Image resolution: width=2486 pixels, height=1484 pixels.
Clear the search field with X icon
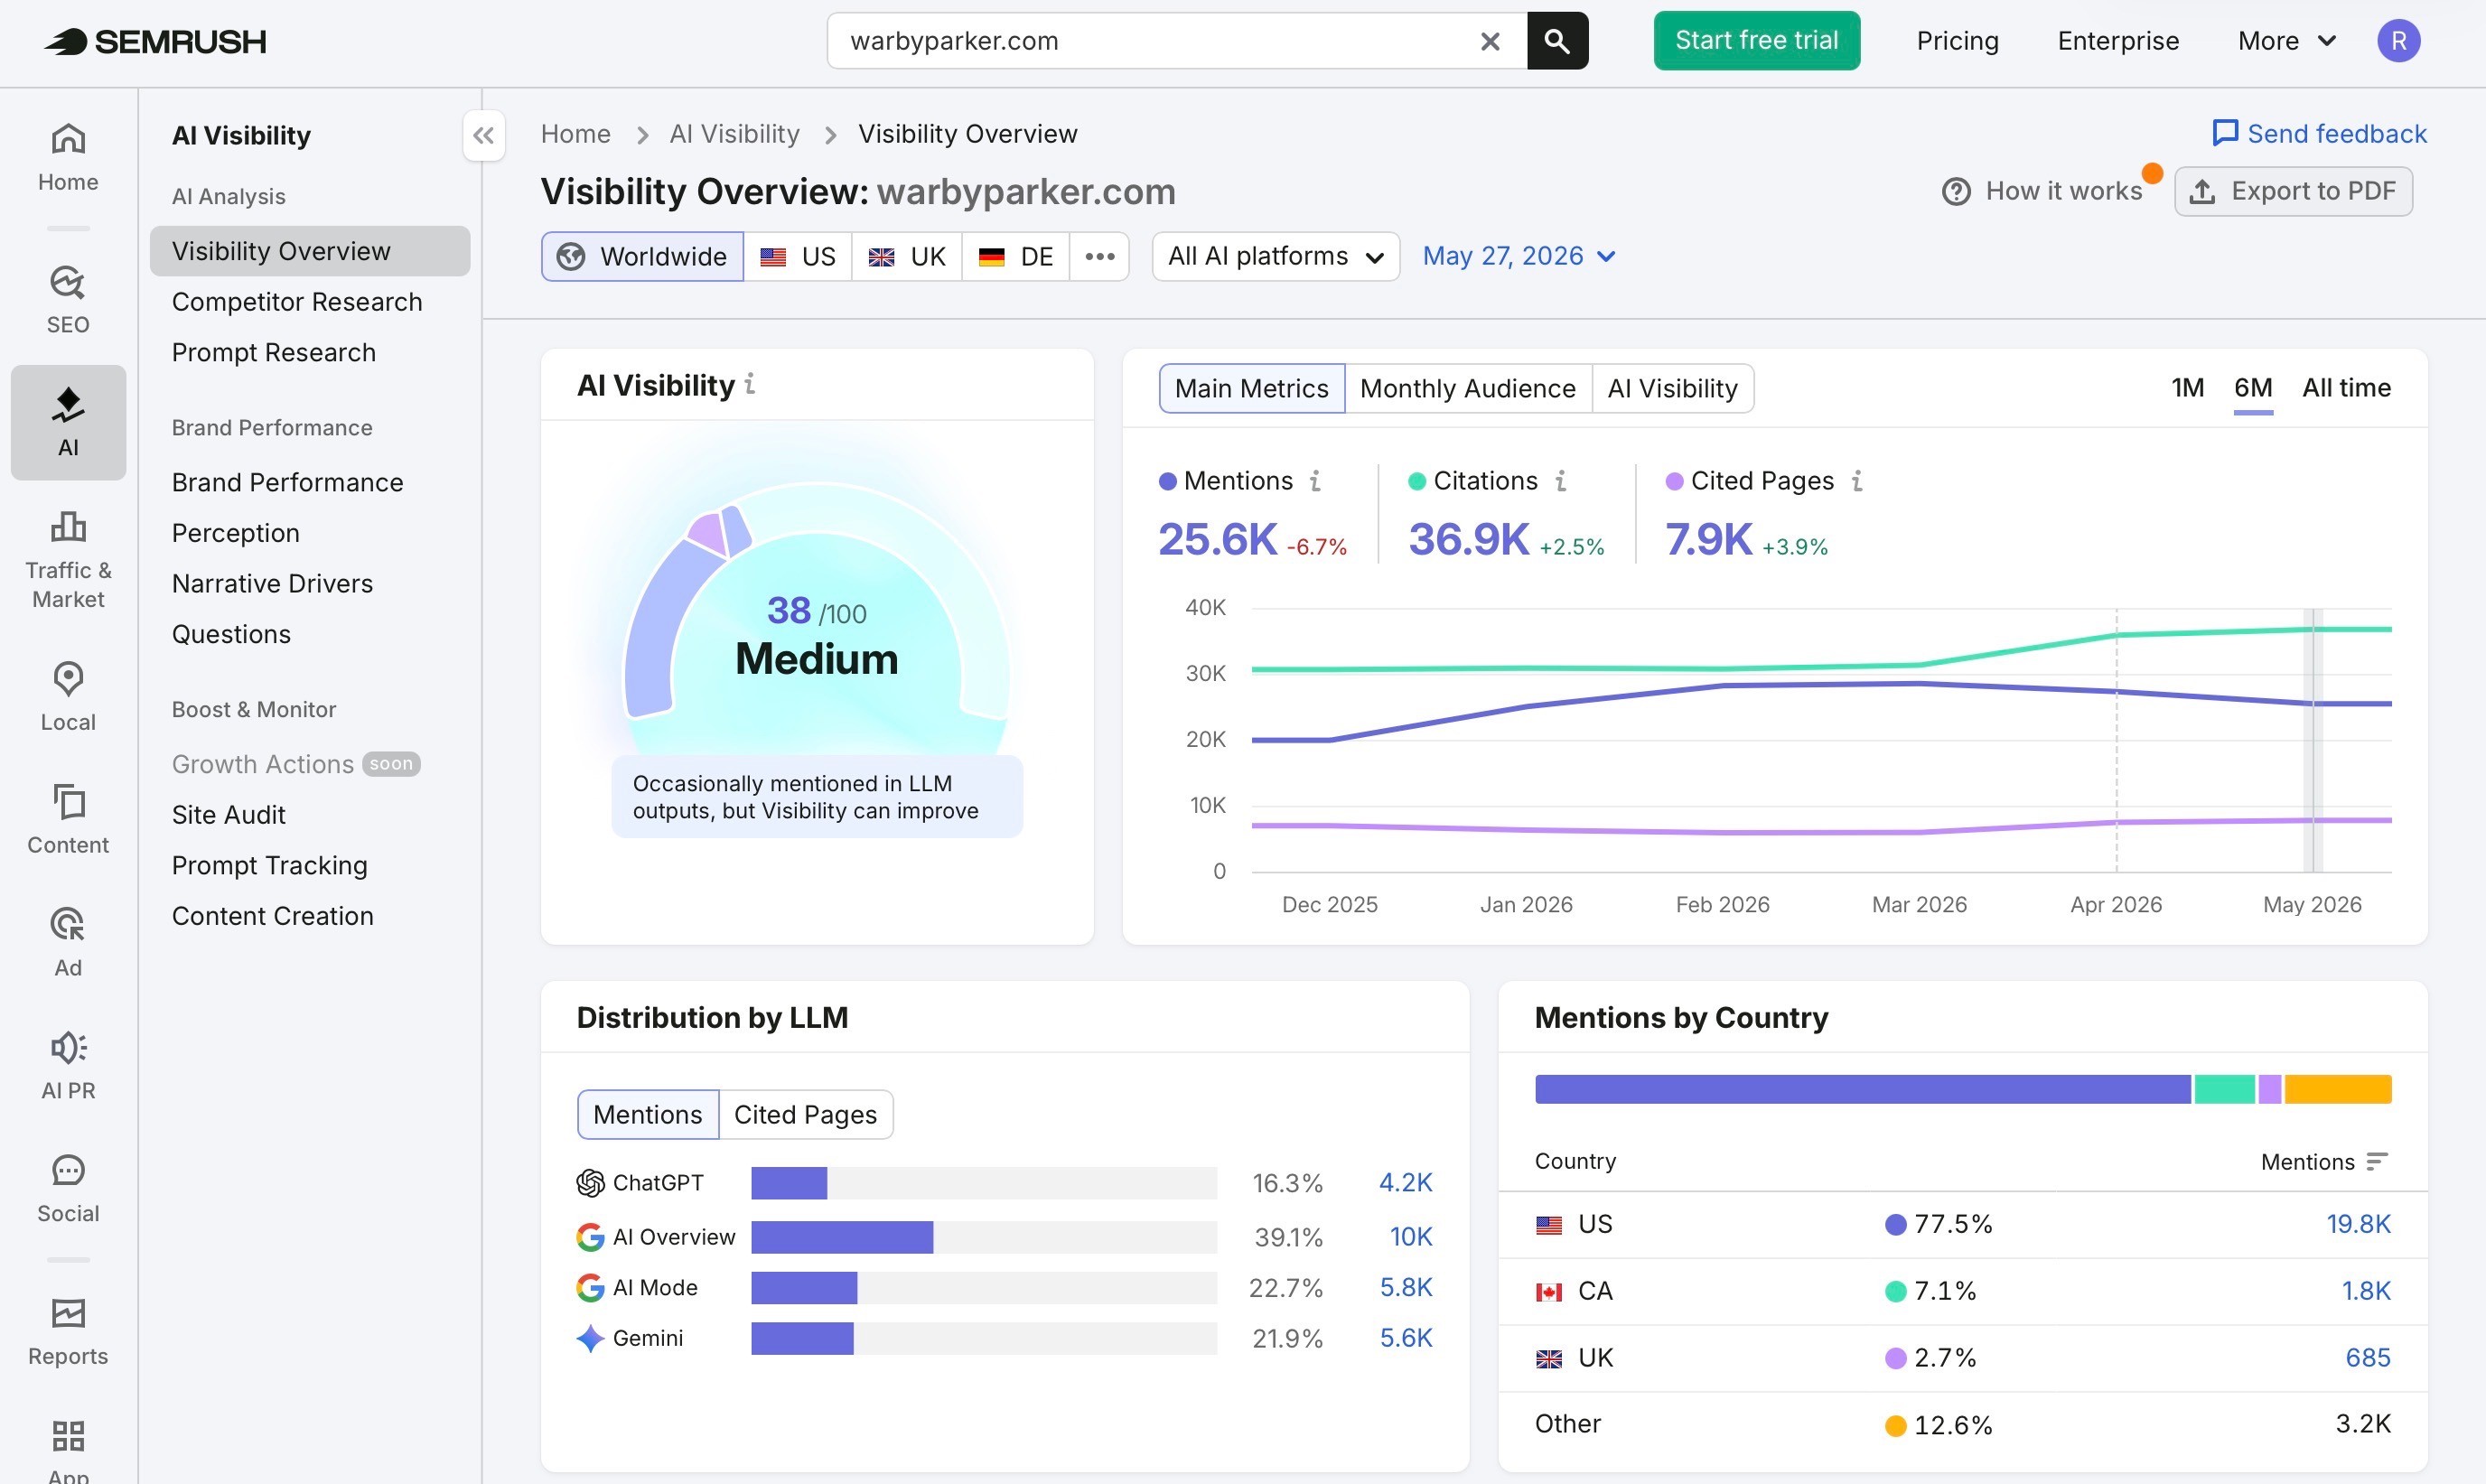coord(1490,41)
